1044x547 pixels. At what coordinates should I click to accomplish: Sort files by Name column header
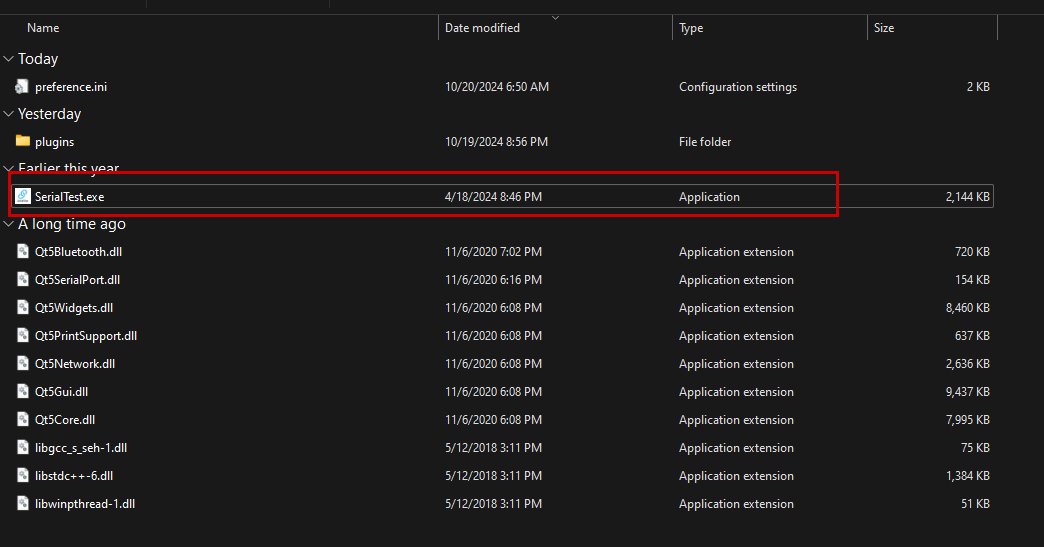[43, 28]
